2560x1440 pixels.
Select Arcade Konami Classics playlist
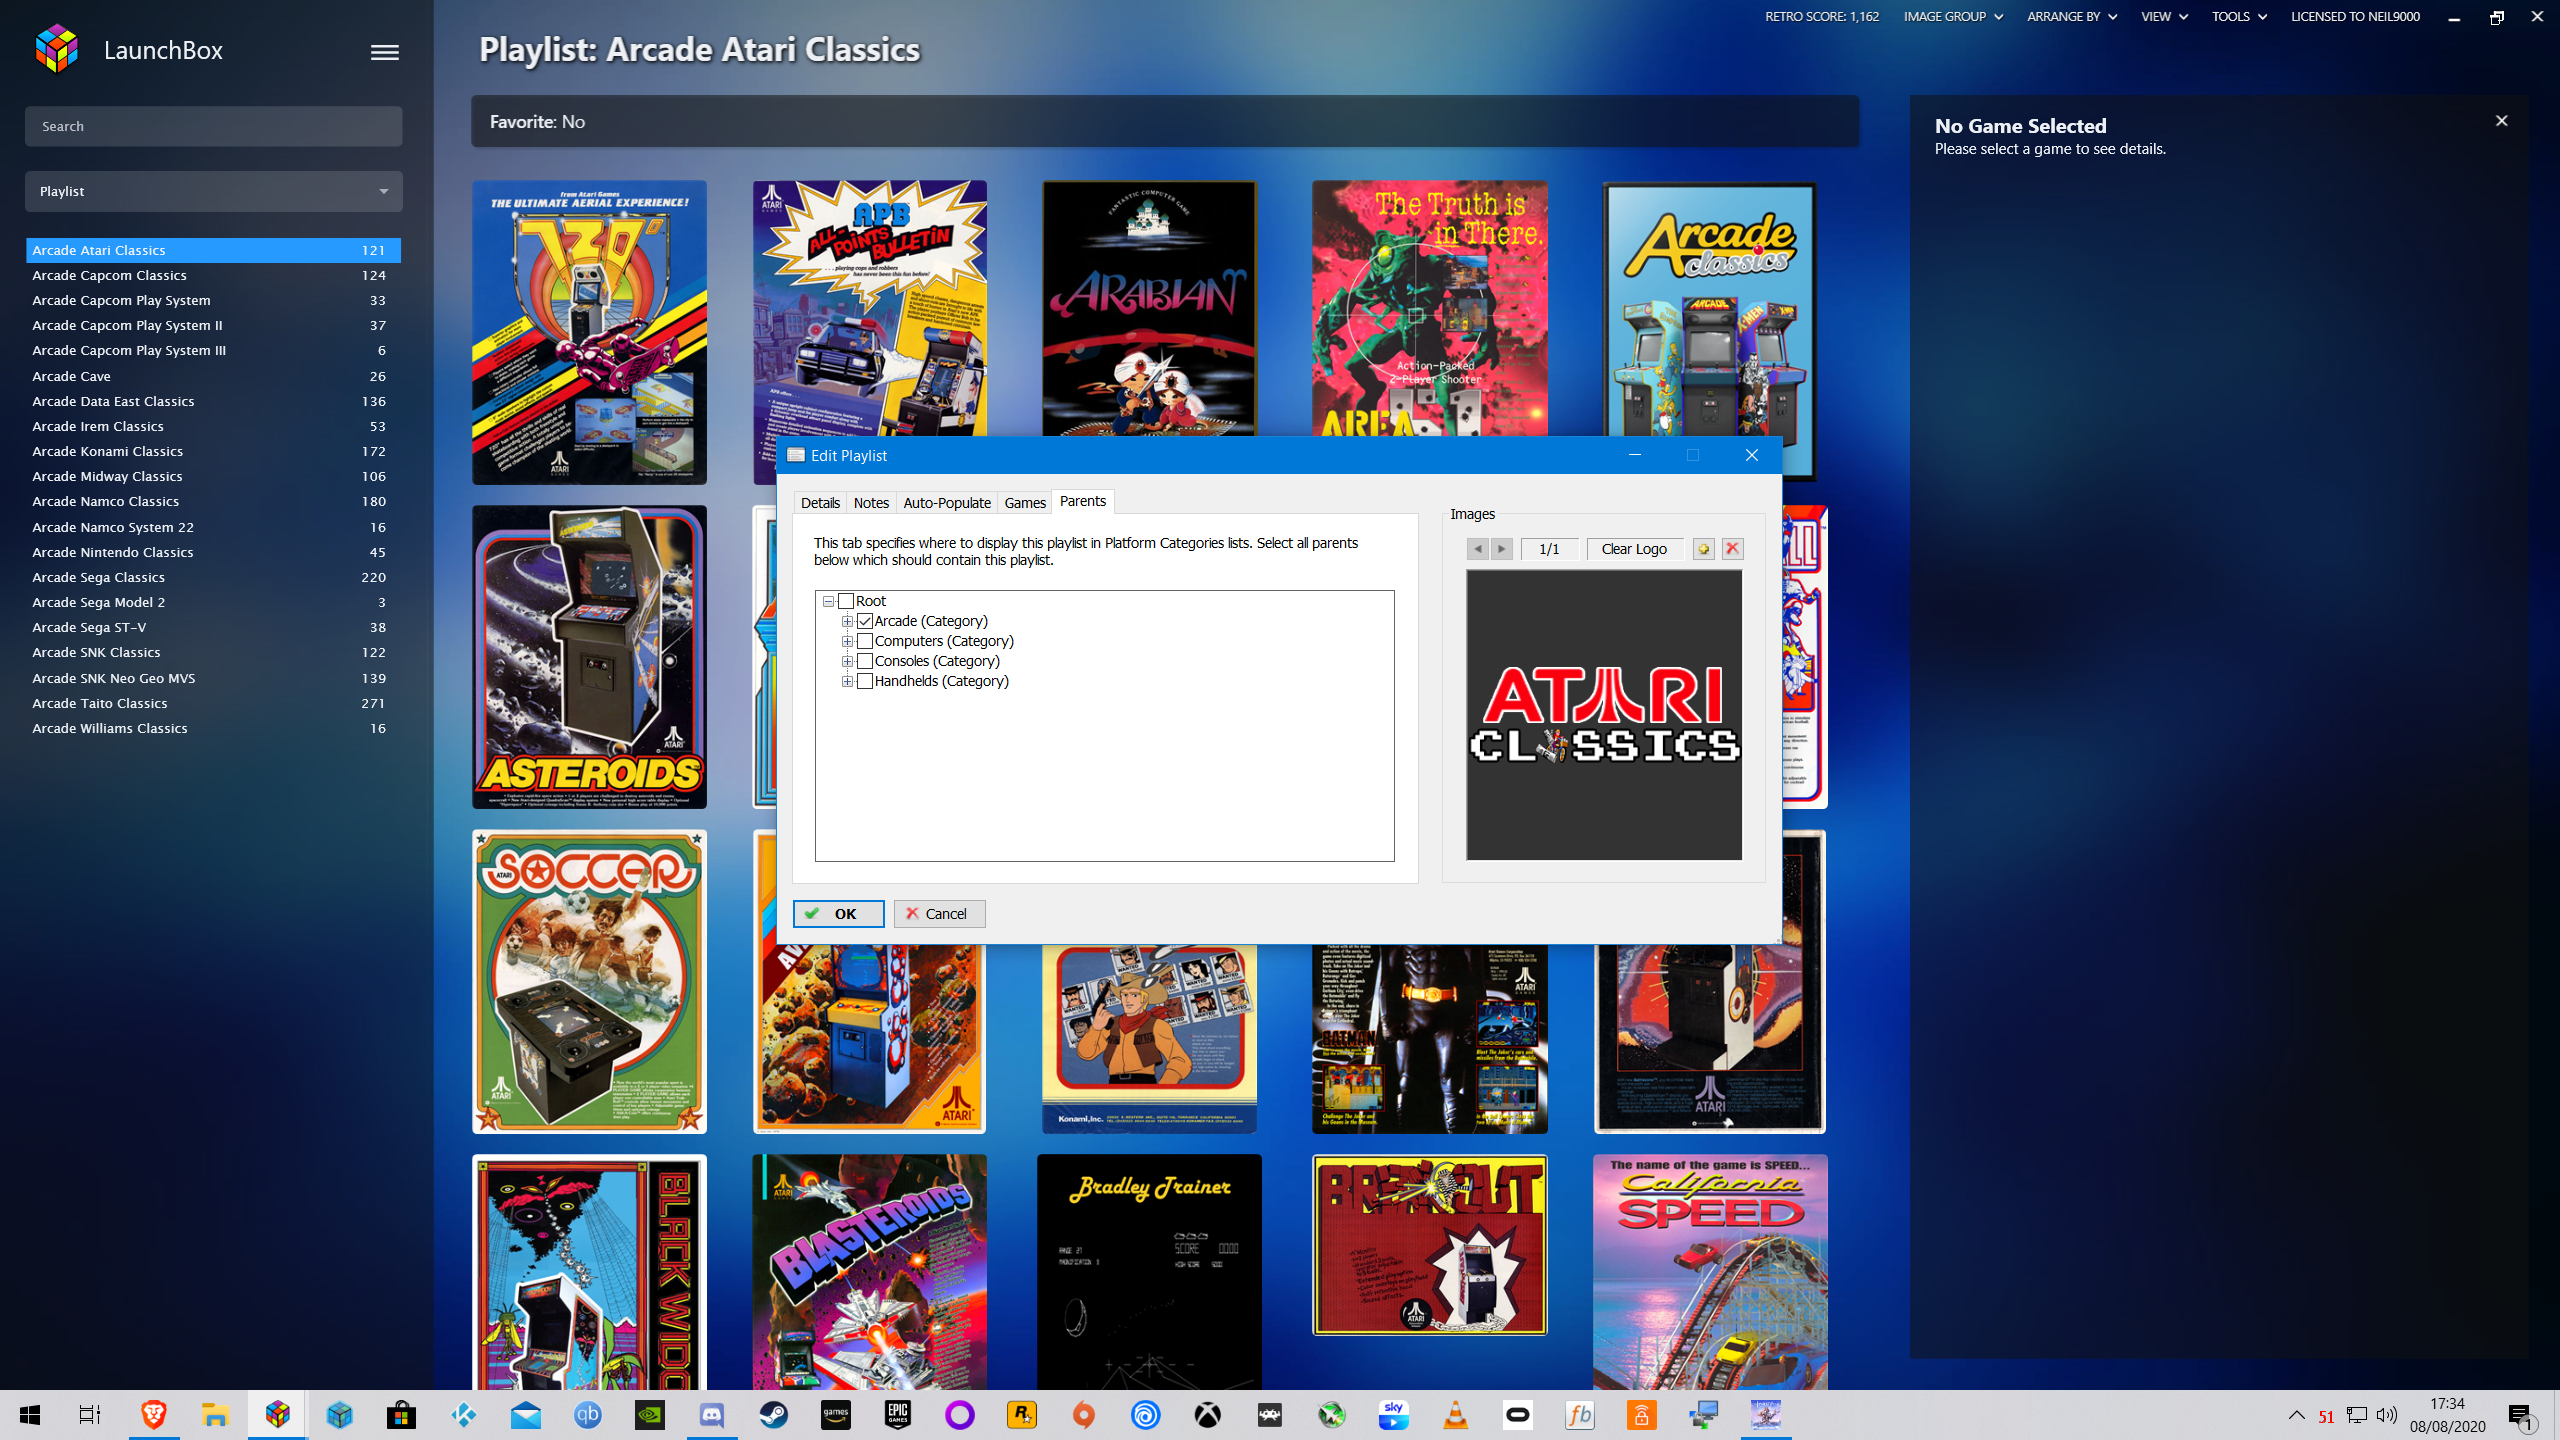[x=213, y=451]
